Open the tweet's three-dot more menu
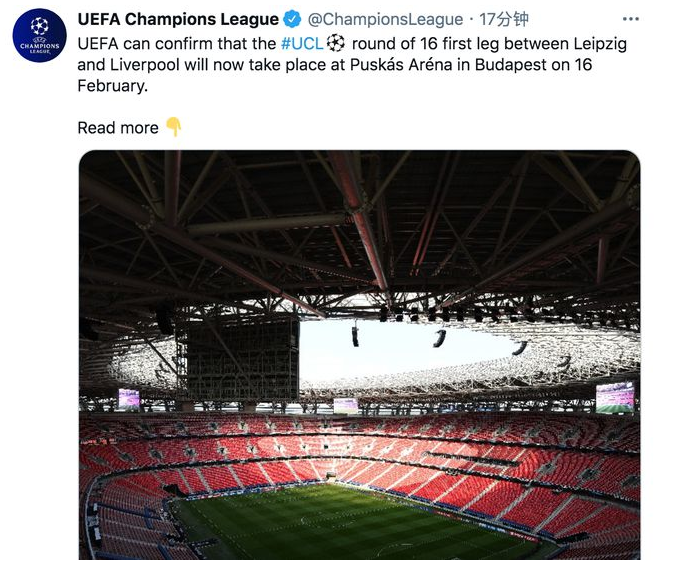Screen dimensions: 674x562 click(x=630, y=19)
